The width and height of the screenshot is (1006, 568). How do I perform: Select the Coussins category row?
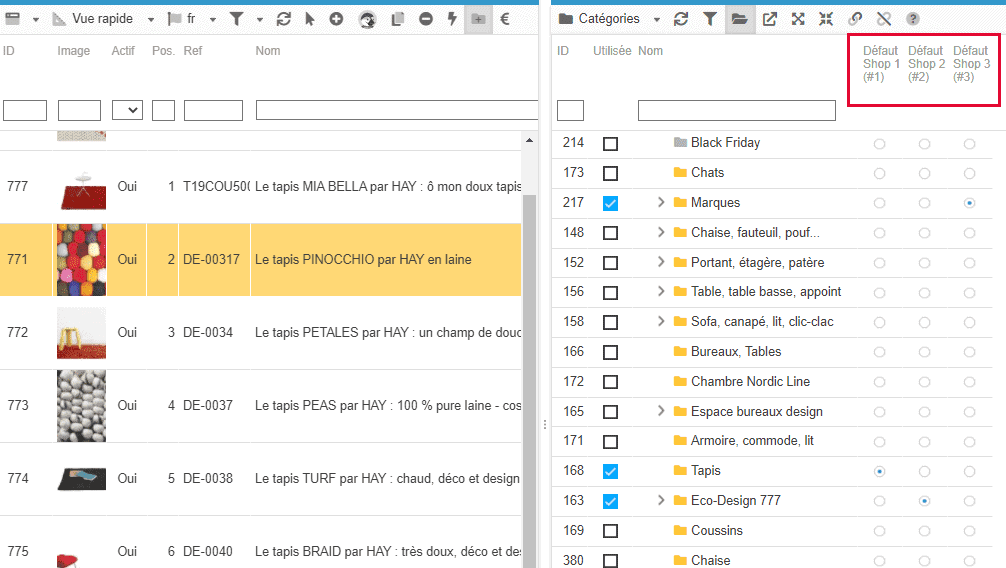(x=716, y=531)
